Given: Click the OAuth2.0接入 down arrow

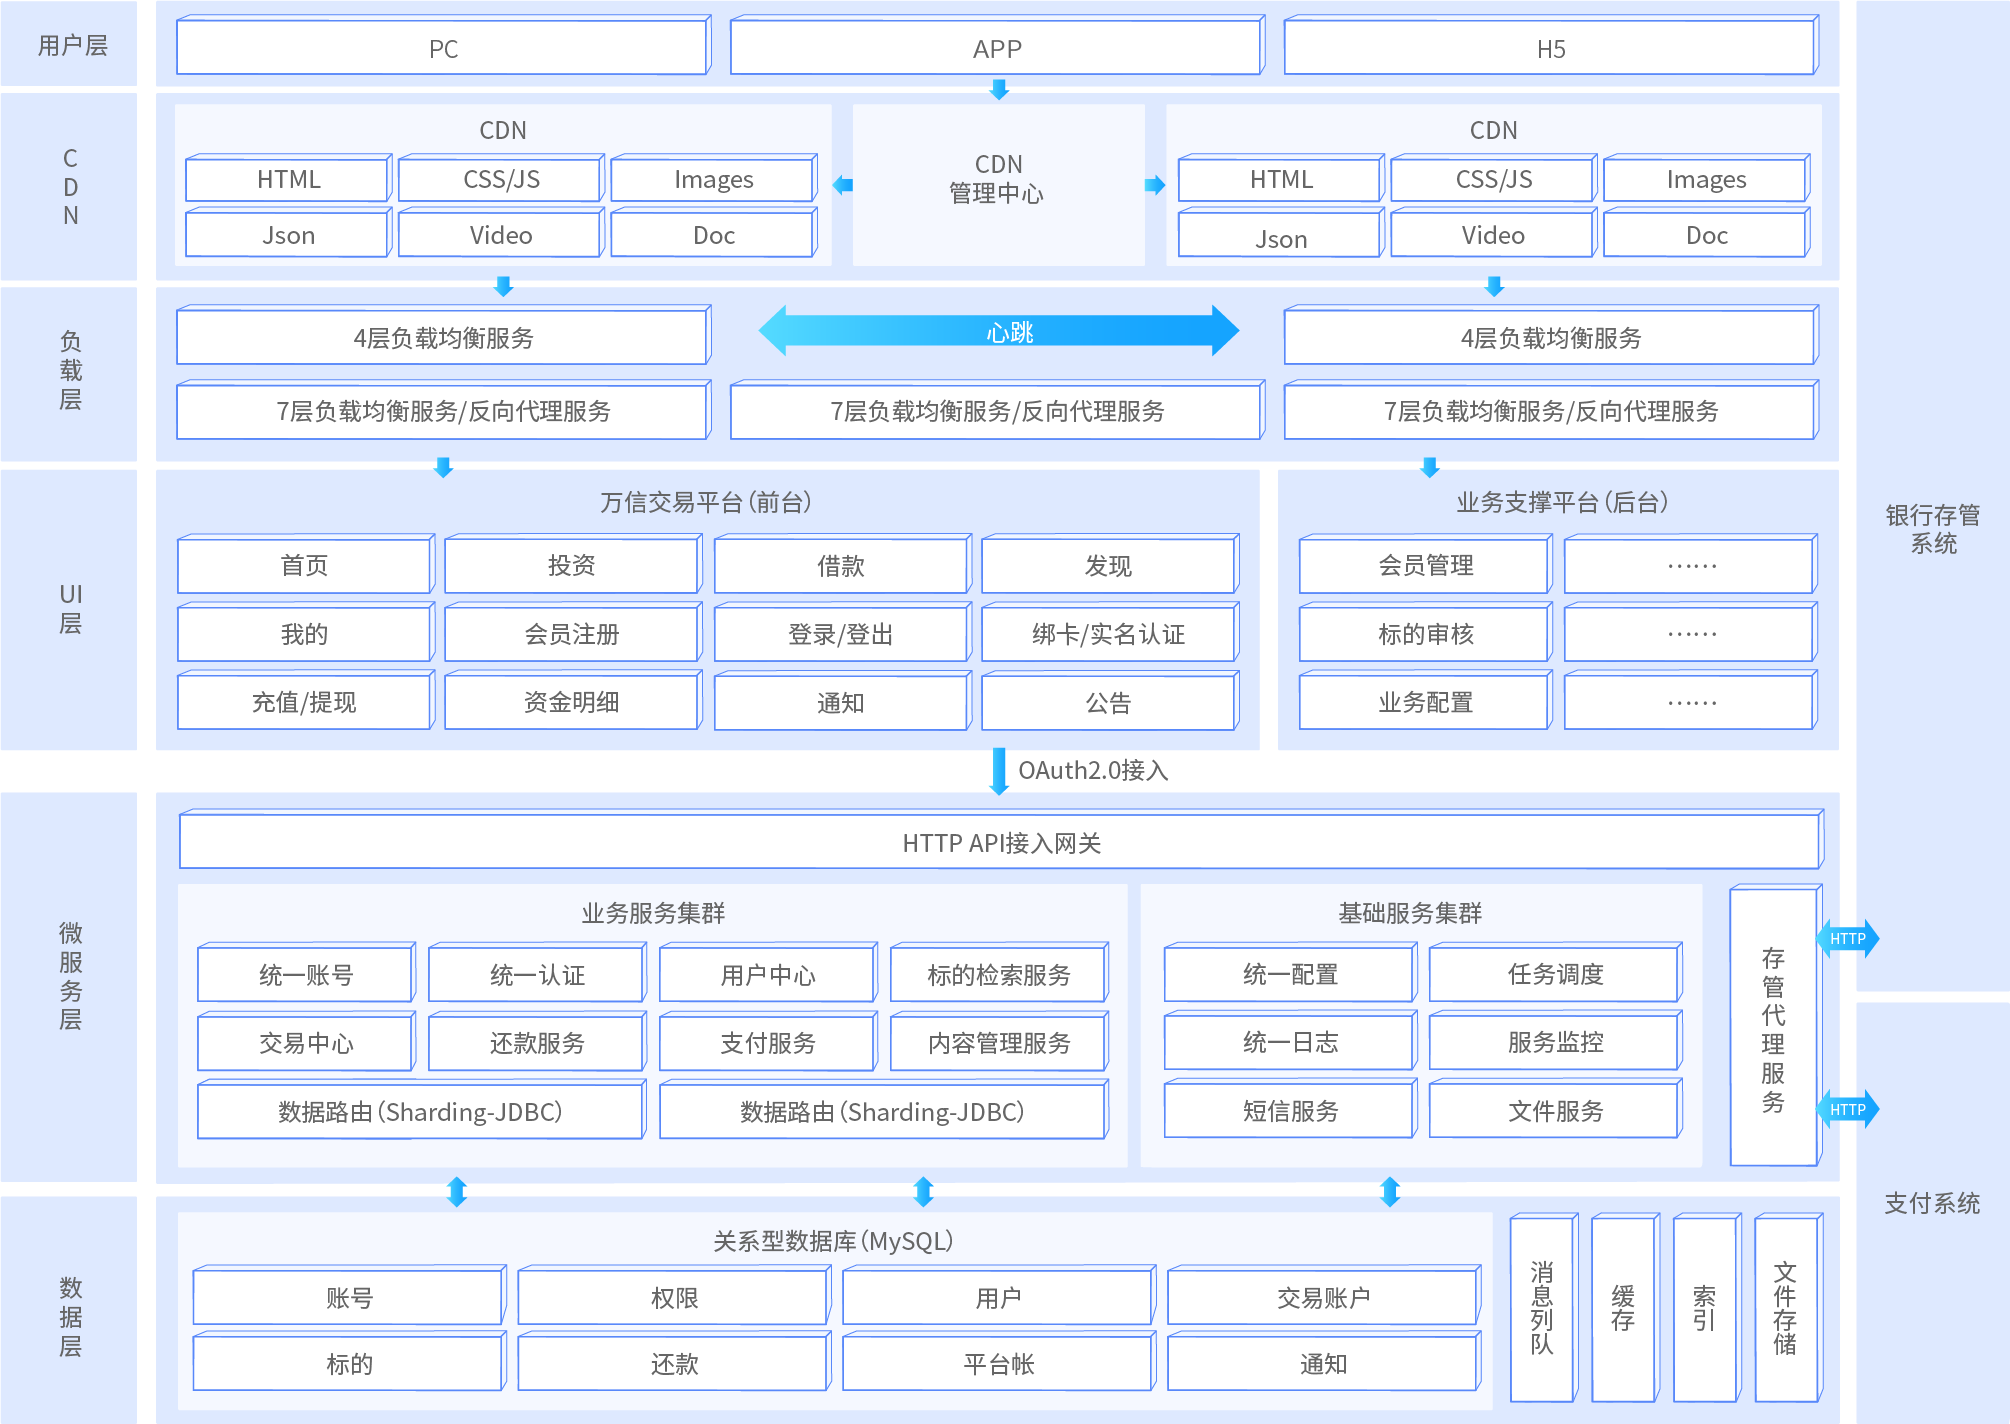Looking at the screenshot, I should [998, 770].
